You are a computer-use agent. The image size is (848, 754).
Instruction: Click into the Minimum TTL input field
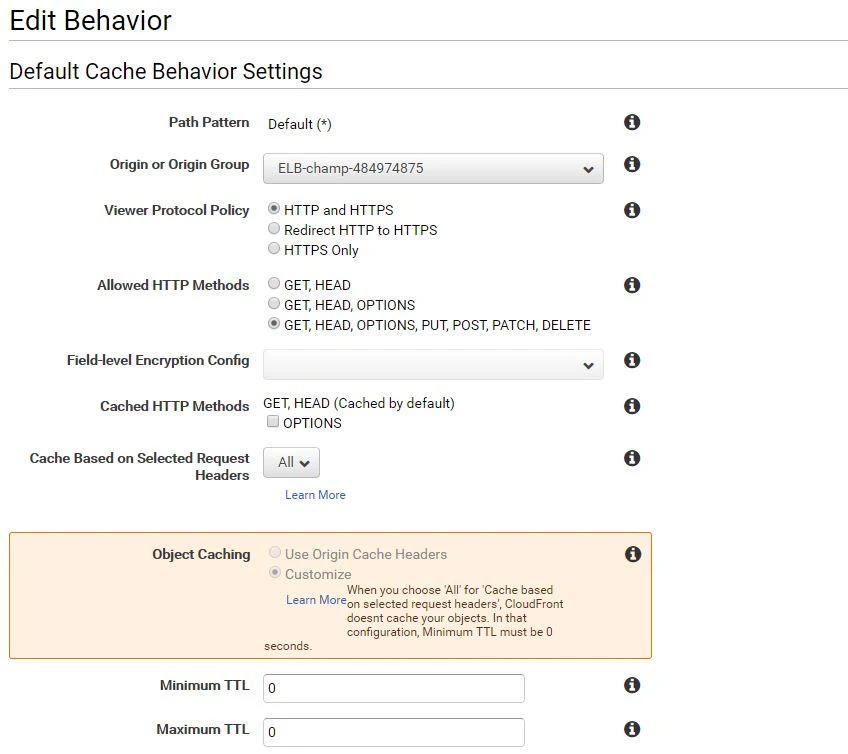394,689
